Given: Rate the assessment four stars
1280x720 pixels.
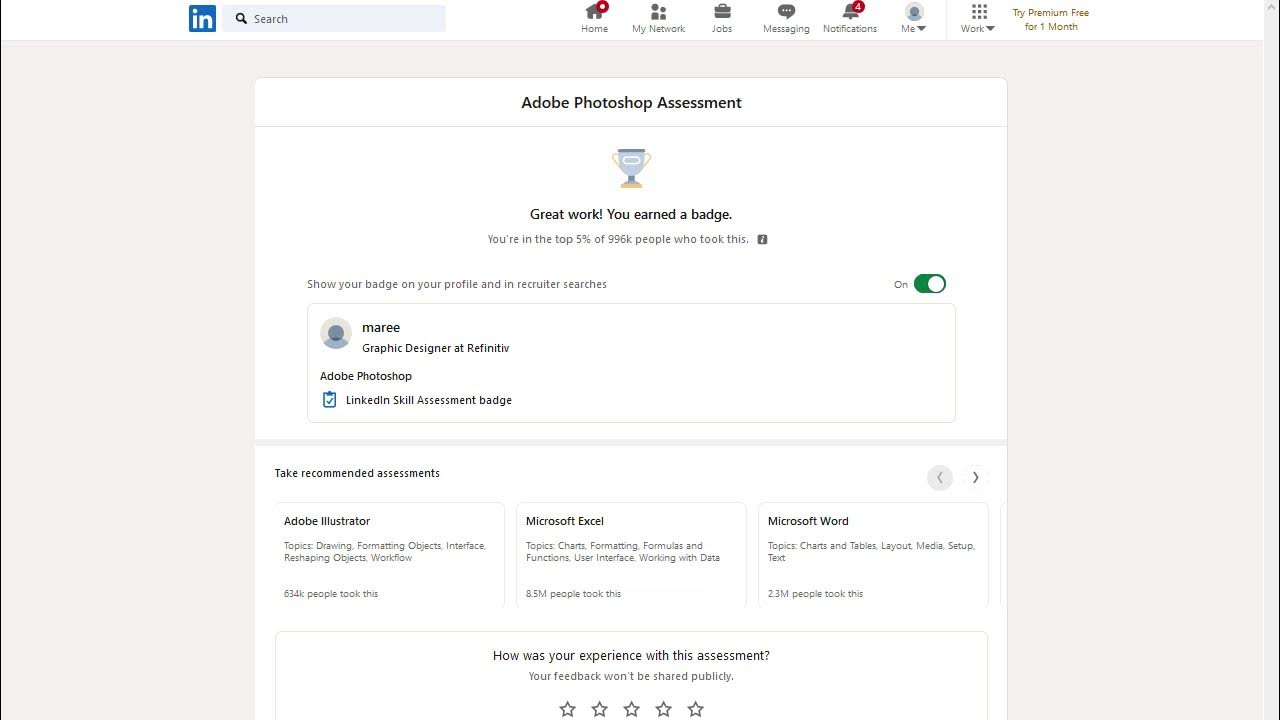Looking at the screenshot, I should click(664, 709).
